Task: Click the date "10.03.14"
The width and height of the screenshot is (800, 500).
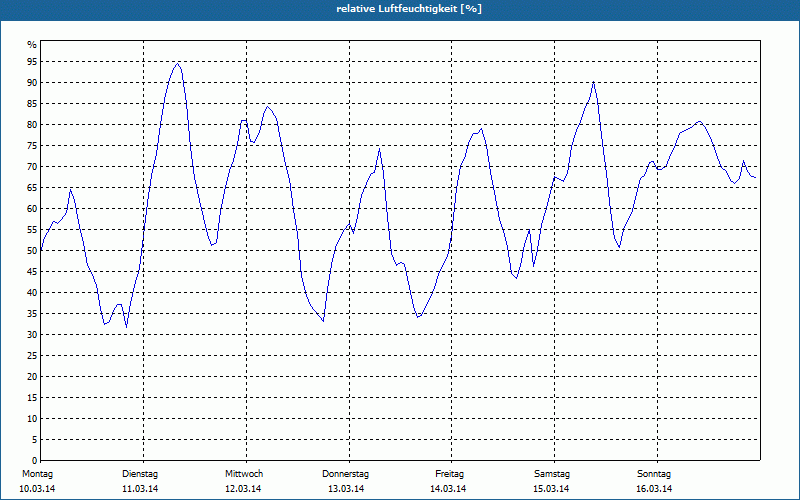Action: pyautogui.click(x=37, y=489)
